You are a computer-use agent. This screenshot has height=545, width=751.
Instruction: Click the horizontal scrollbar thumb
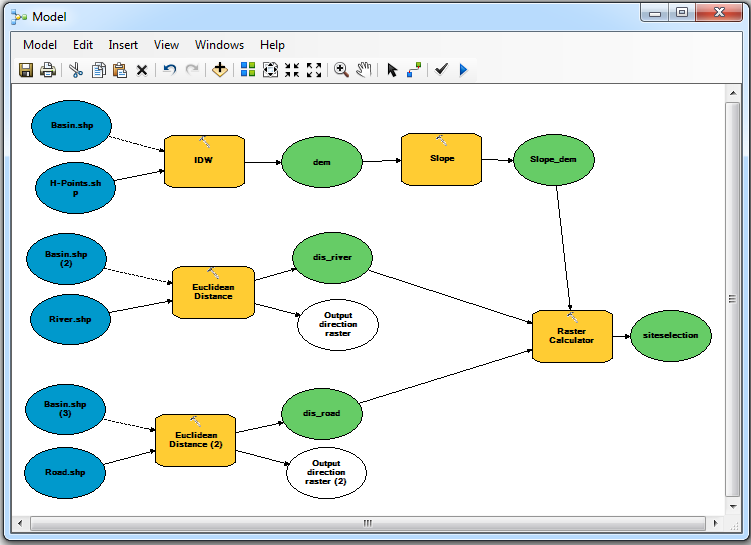point(368,523)
